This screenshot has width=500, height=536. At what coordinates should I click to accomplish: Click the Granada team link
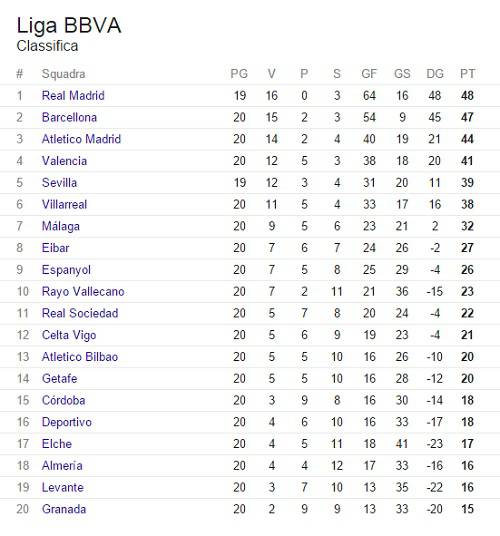pos(64,509)
